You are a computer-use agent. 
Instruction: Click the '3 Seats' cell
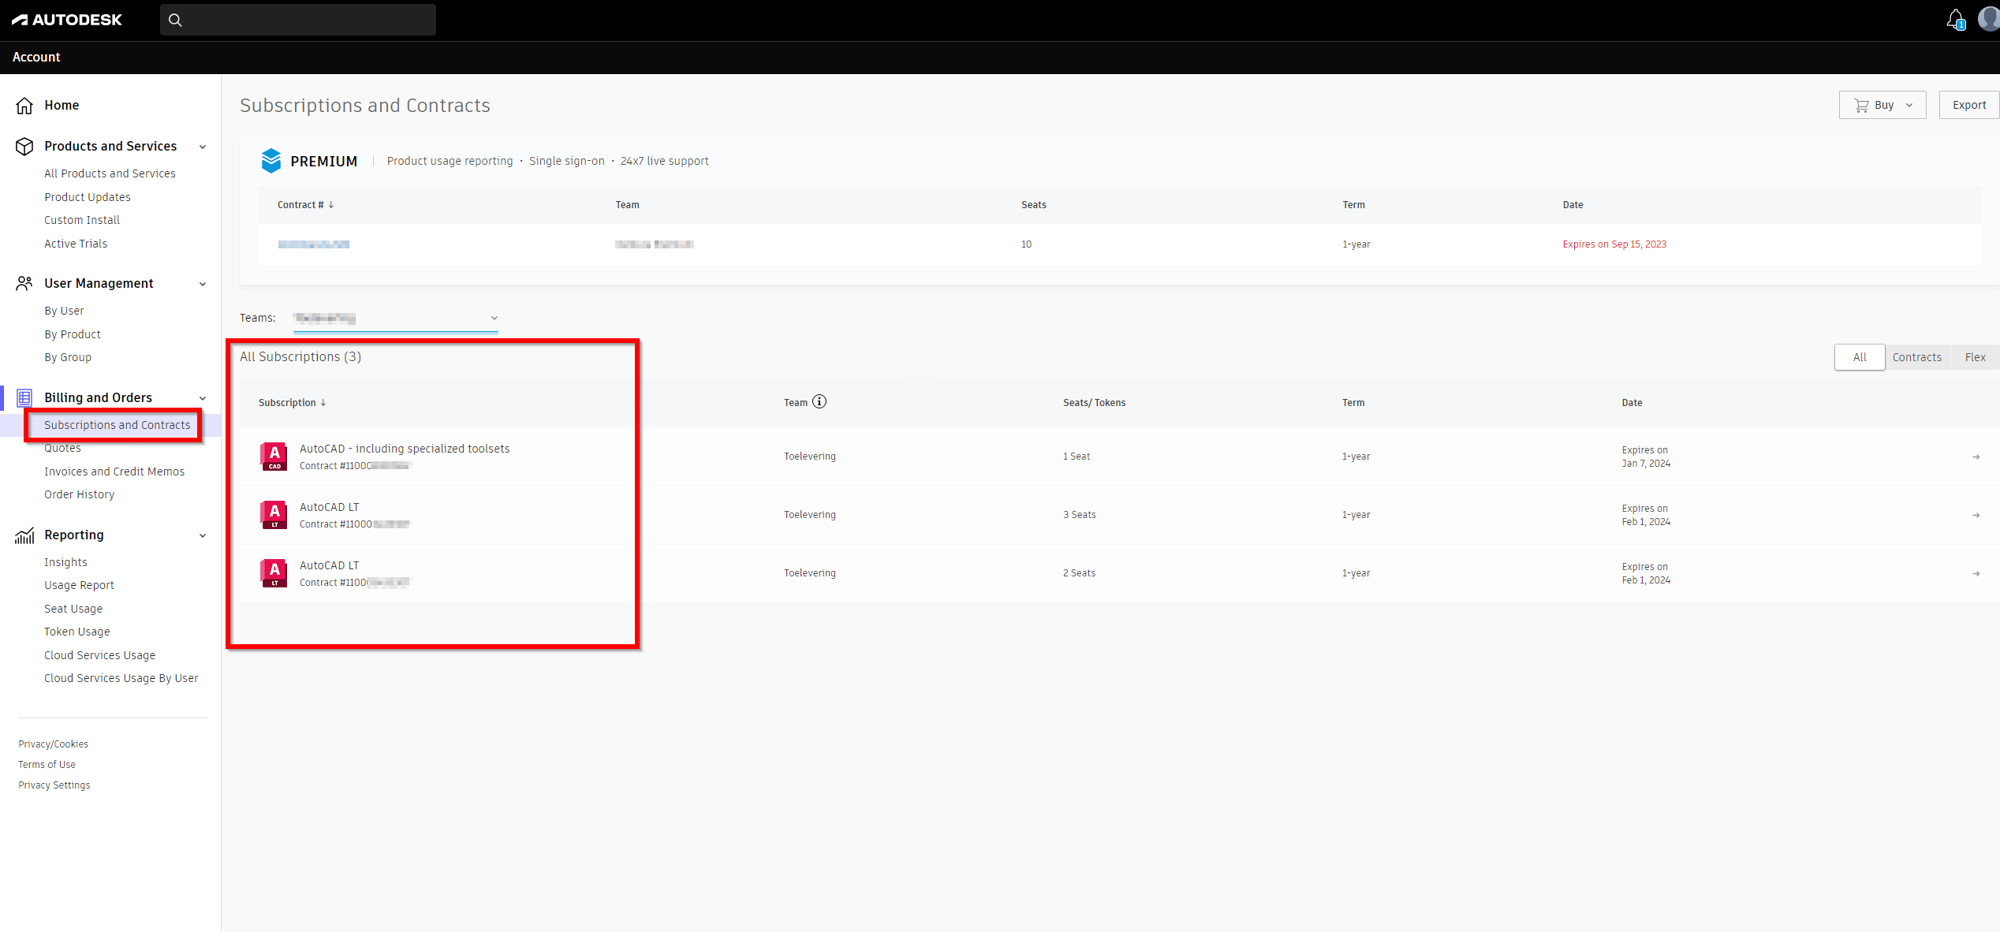(1079, 515)
